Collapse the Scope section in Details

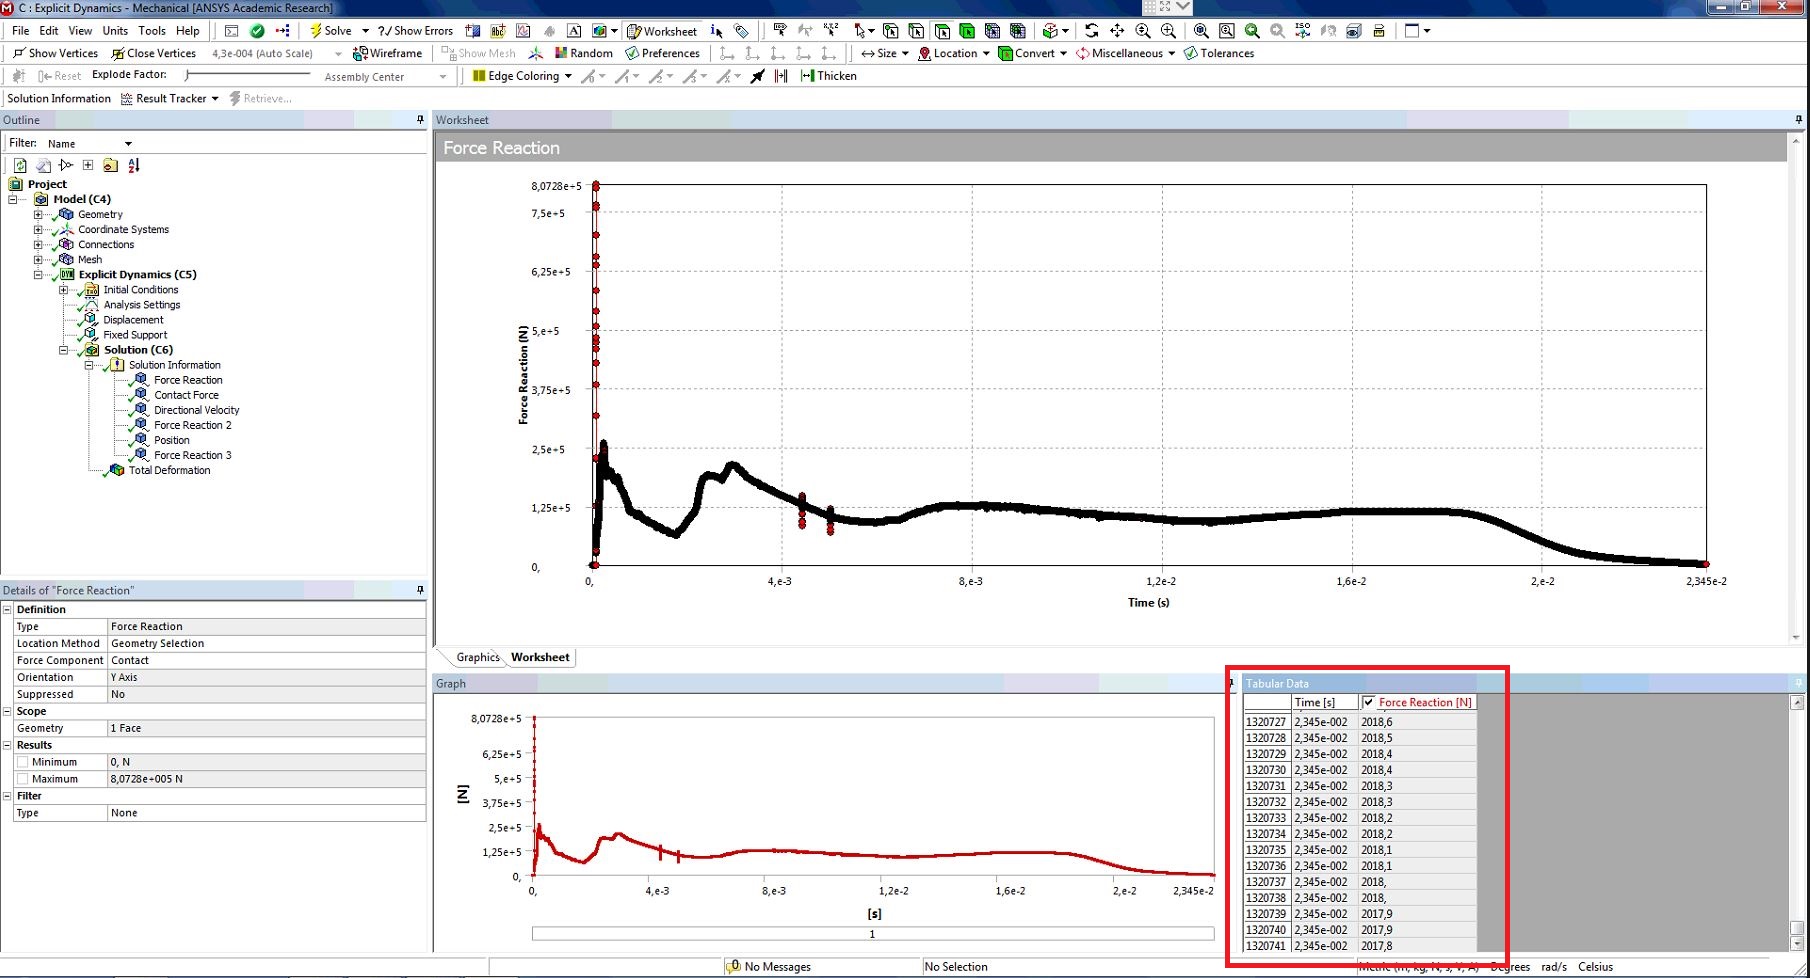click(7, 711)
